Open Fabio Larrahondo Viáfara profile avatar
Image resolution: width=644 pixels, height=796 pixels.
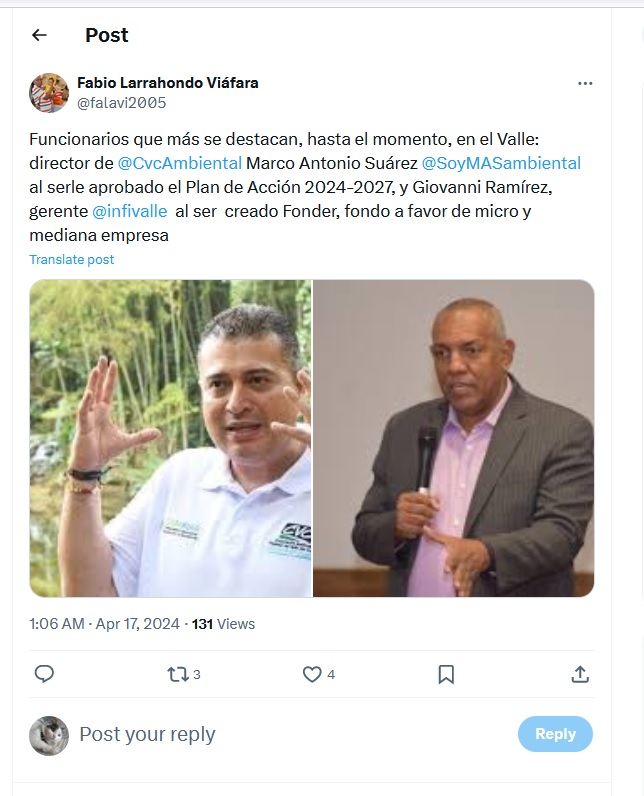click(x=49, y=93)
